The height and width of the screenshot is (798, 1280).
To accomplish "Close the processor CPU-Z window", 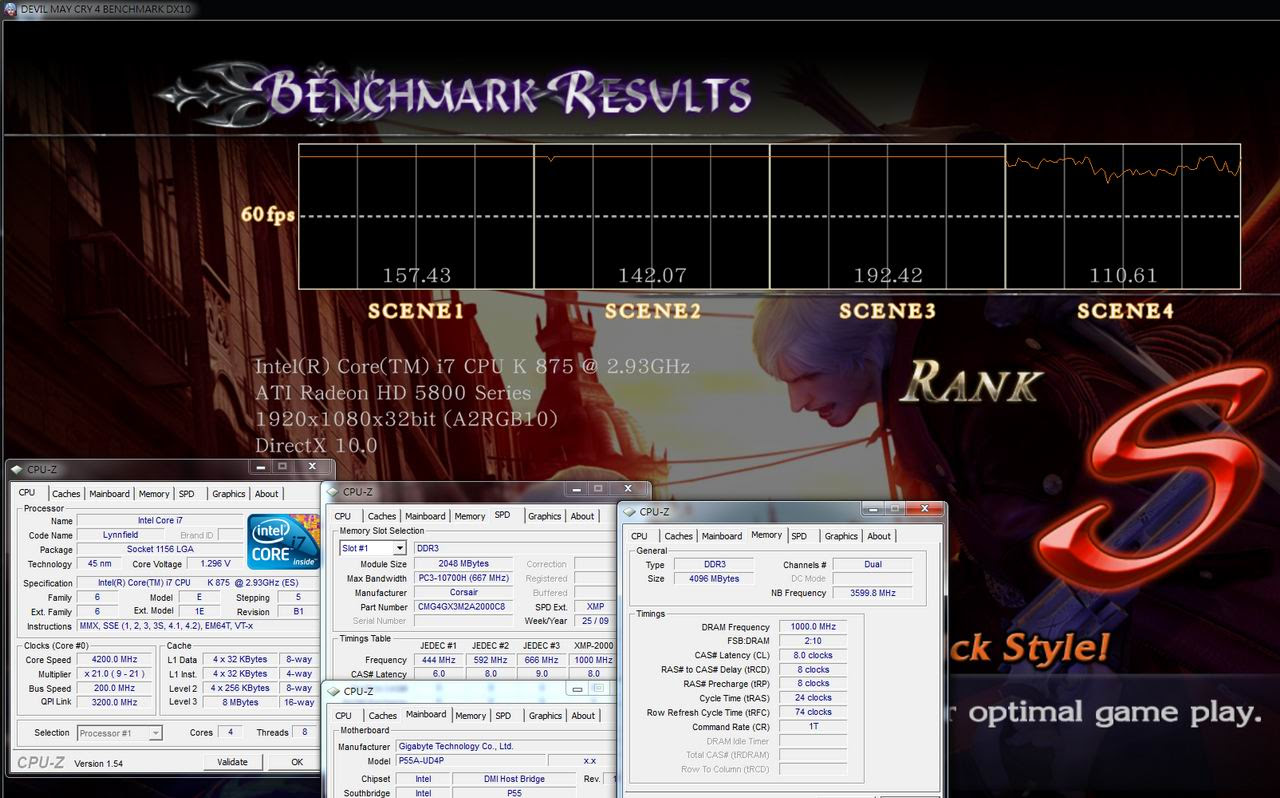I will pos(313,466).
